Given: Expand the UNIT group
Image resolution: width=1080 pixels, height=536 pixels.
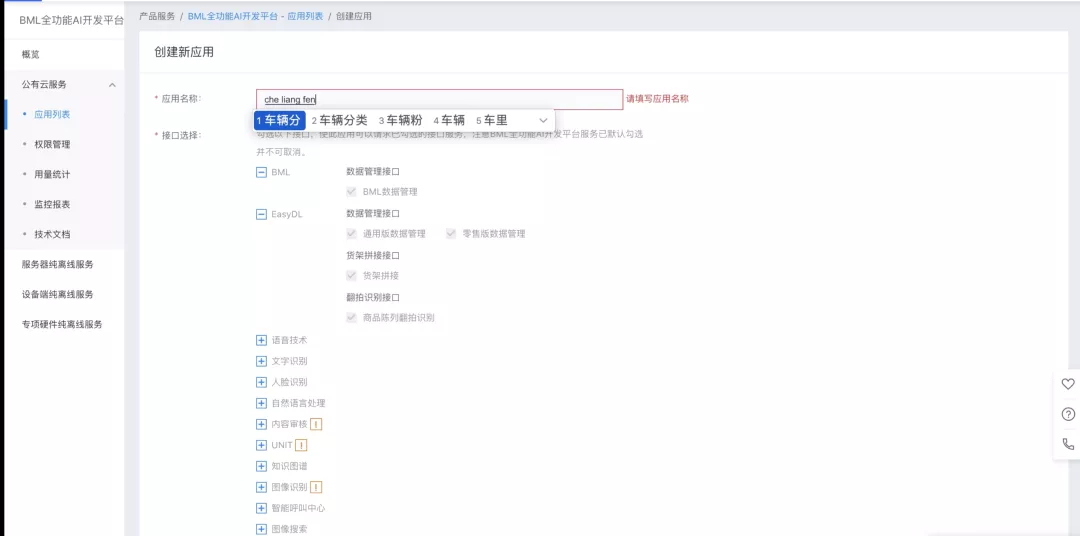Looking at the screenshot, I should pyautogui.click(x=261, y=445).
